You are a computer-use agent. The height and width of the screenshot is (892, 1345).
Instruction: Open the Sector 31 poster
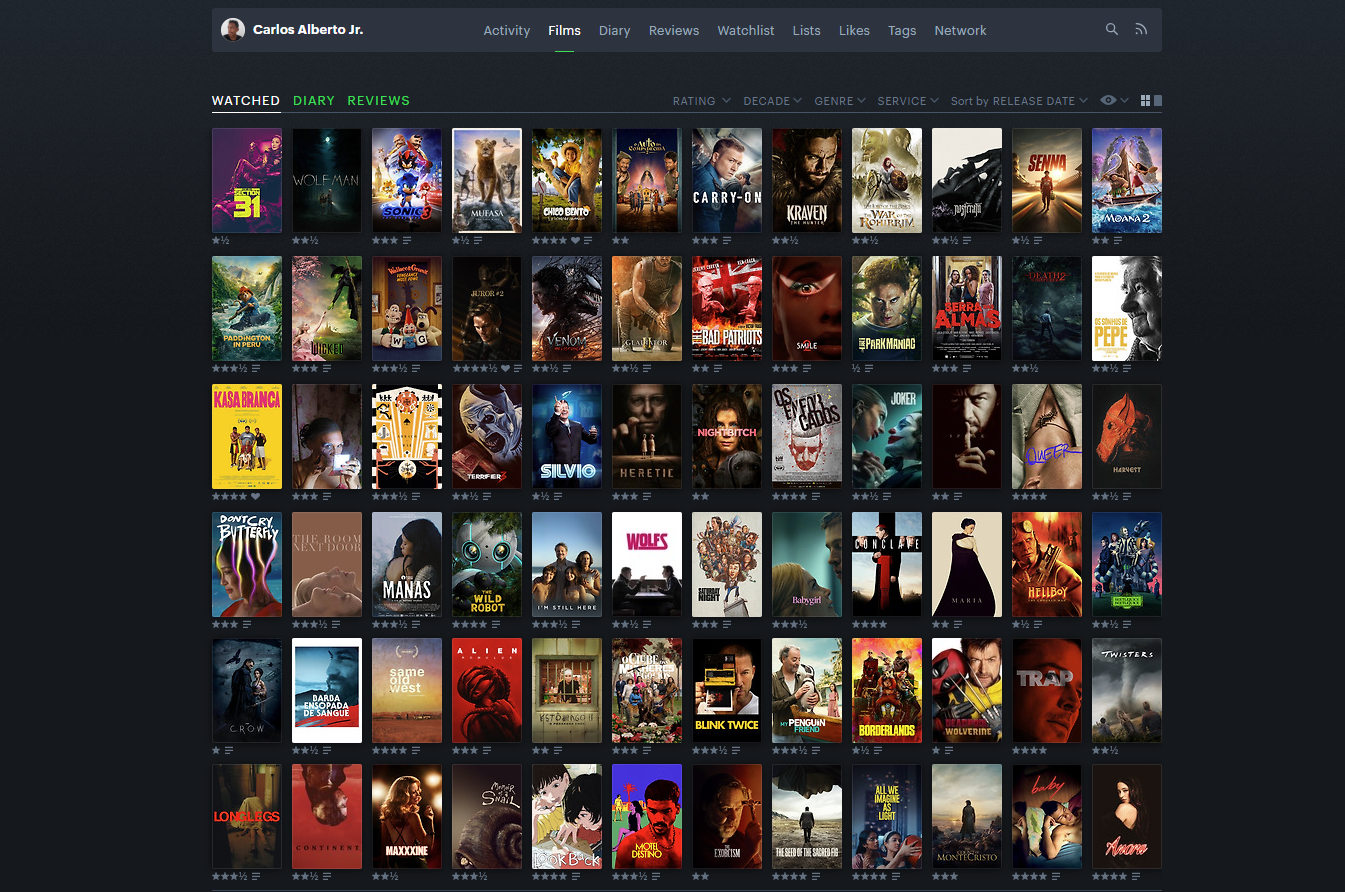[247, 180]
